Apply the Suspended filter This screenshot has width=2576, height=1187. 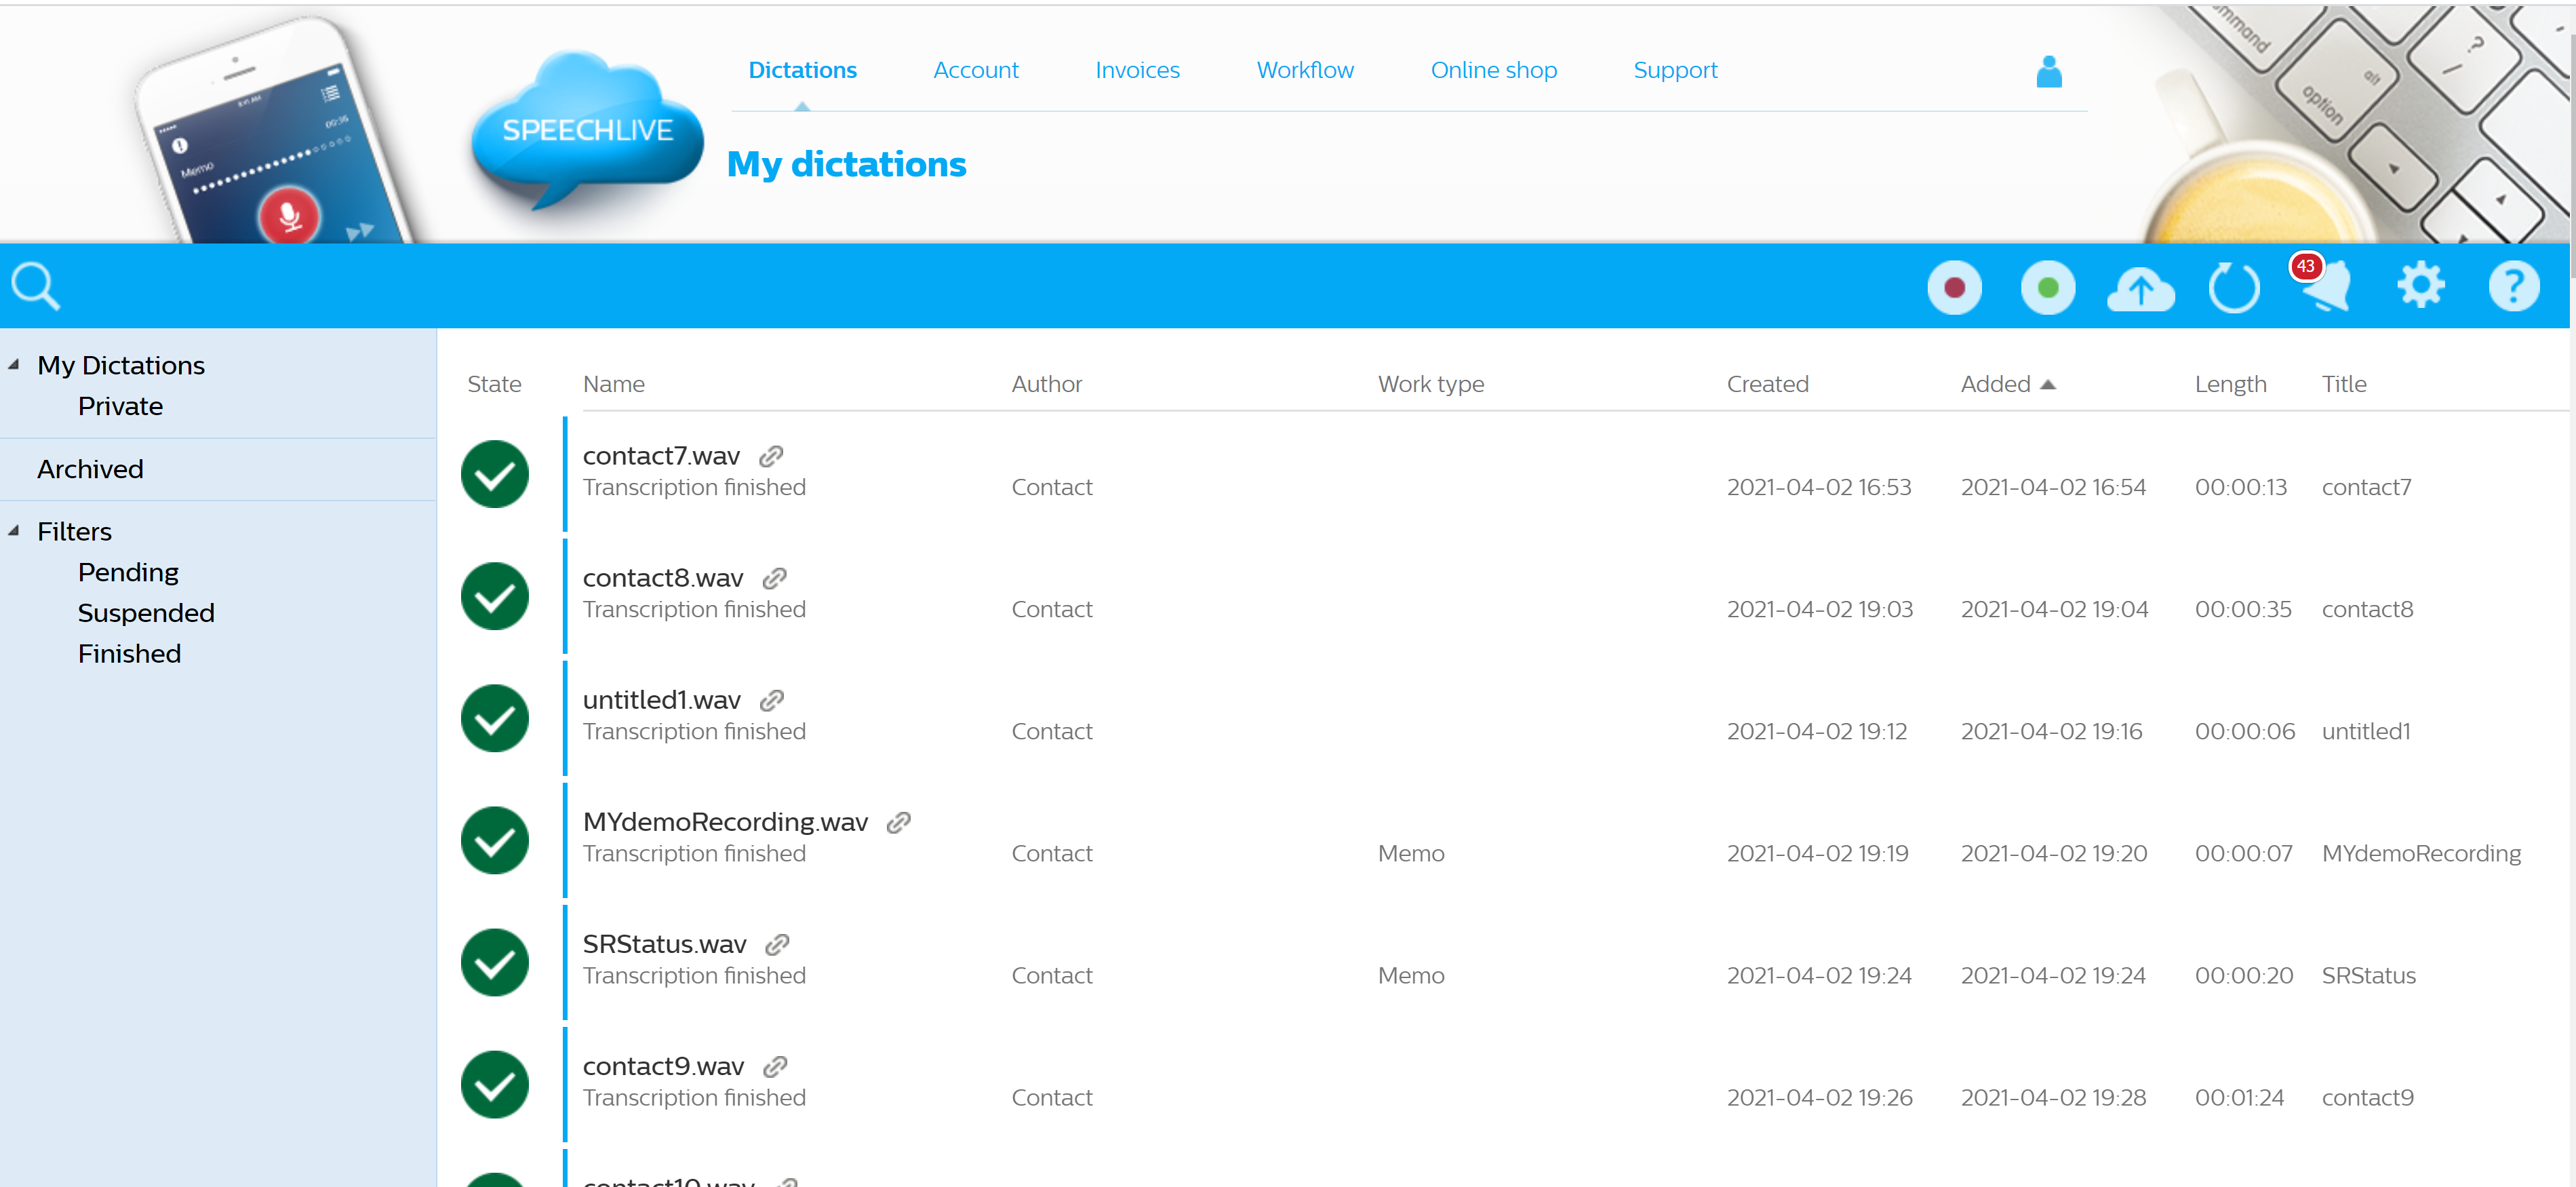[x=146, y=613]
